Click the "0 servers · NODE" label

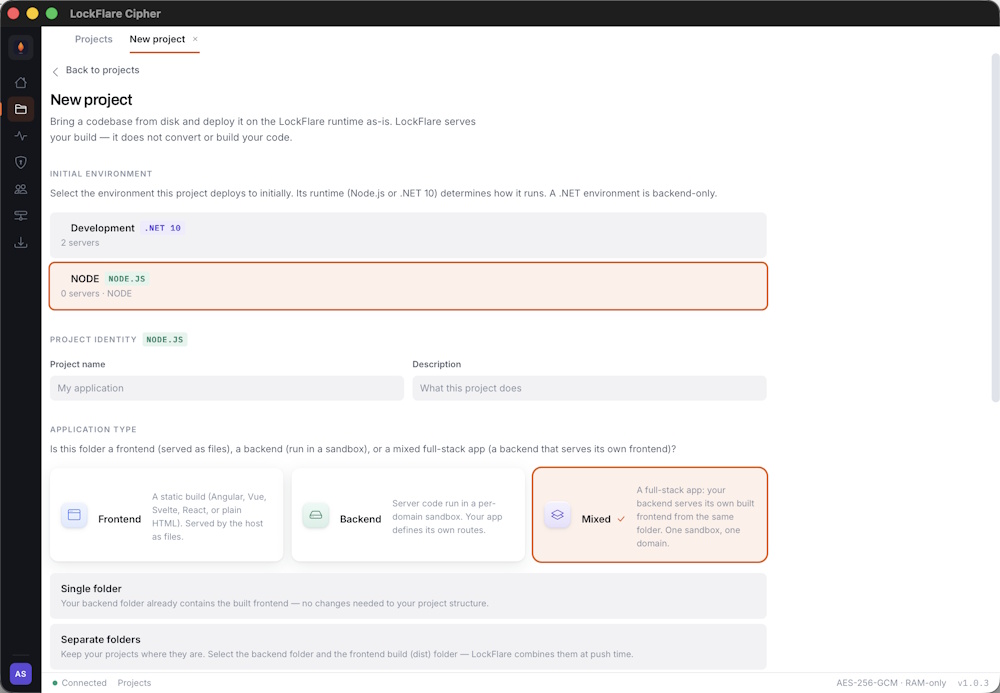click(x=96, y=293)
